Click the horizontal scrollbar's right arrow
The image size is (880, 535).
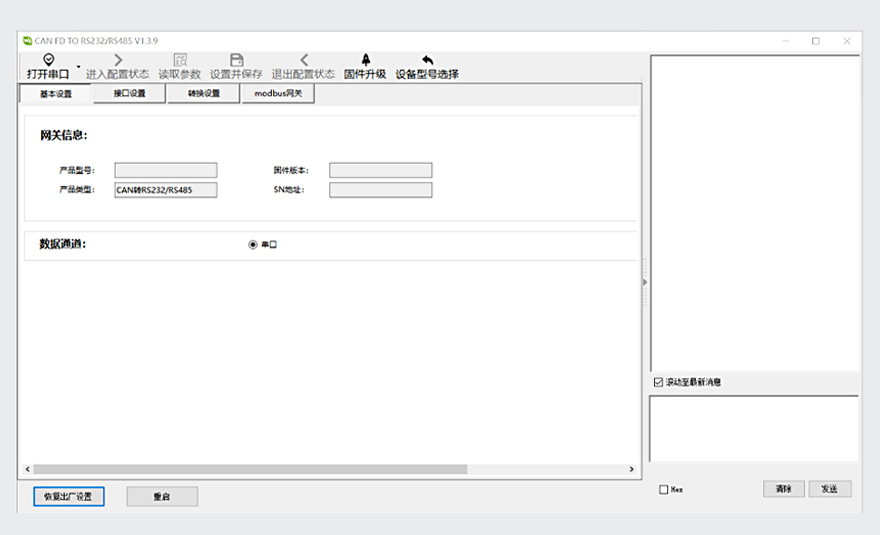[x=631, y=469]
